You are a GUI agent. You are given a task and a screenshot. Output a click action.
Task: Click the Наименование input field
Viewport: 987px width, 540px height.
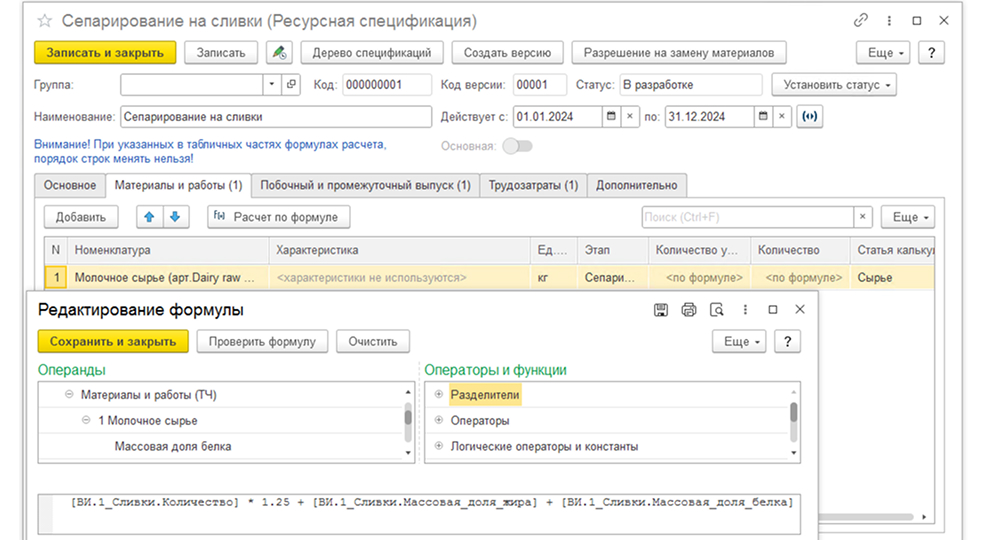[276, 116]
